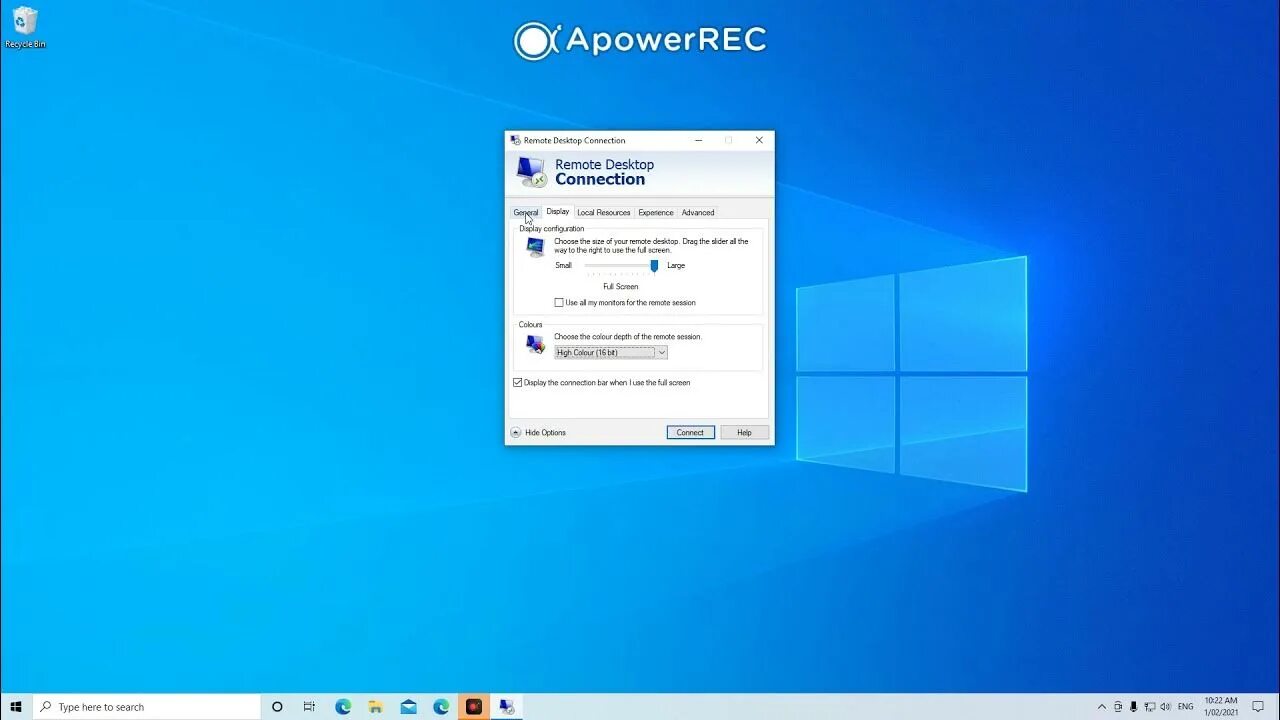Viewport: 1280px width, 720px height.
Task: Launch second Edge icon beside Mail
Action: [x=441, y=707]
